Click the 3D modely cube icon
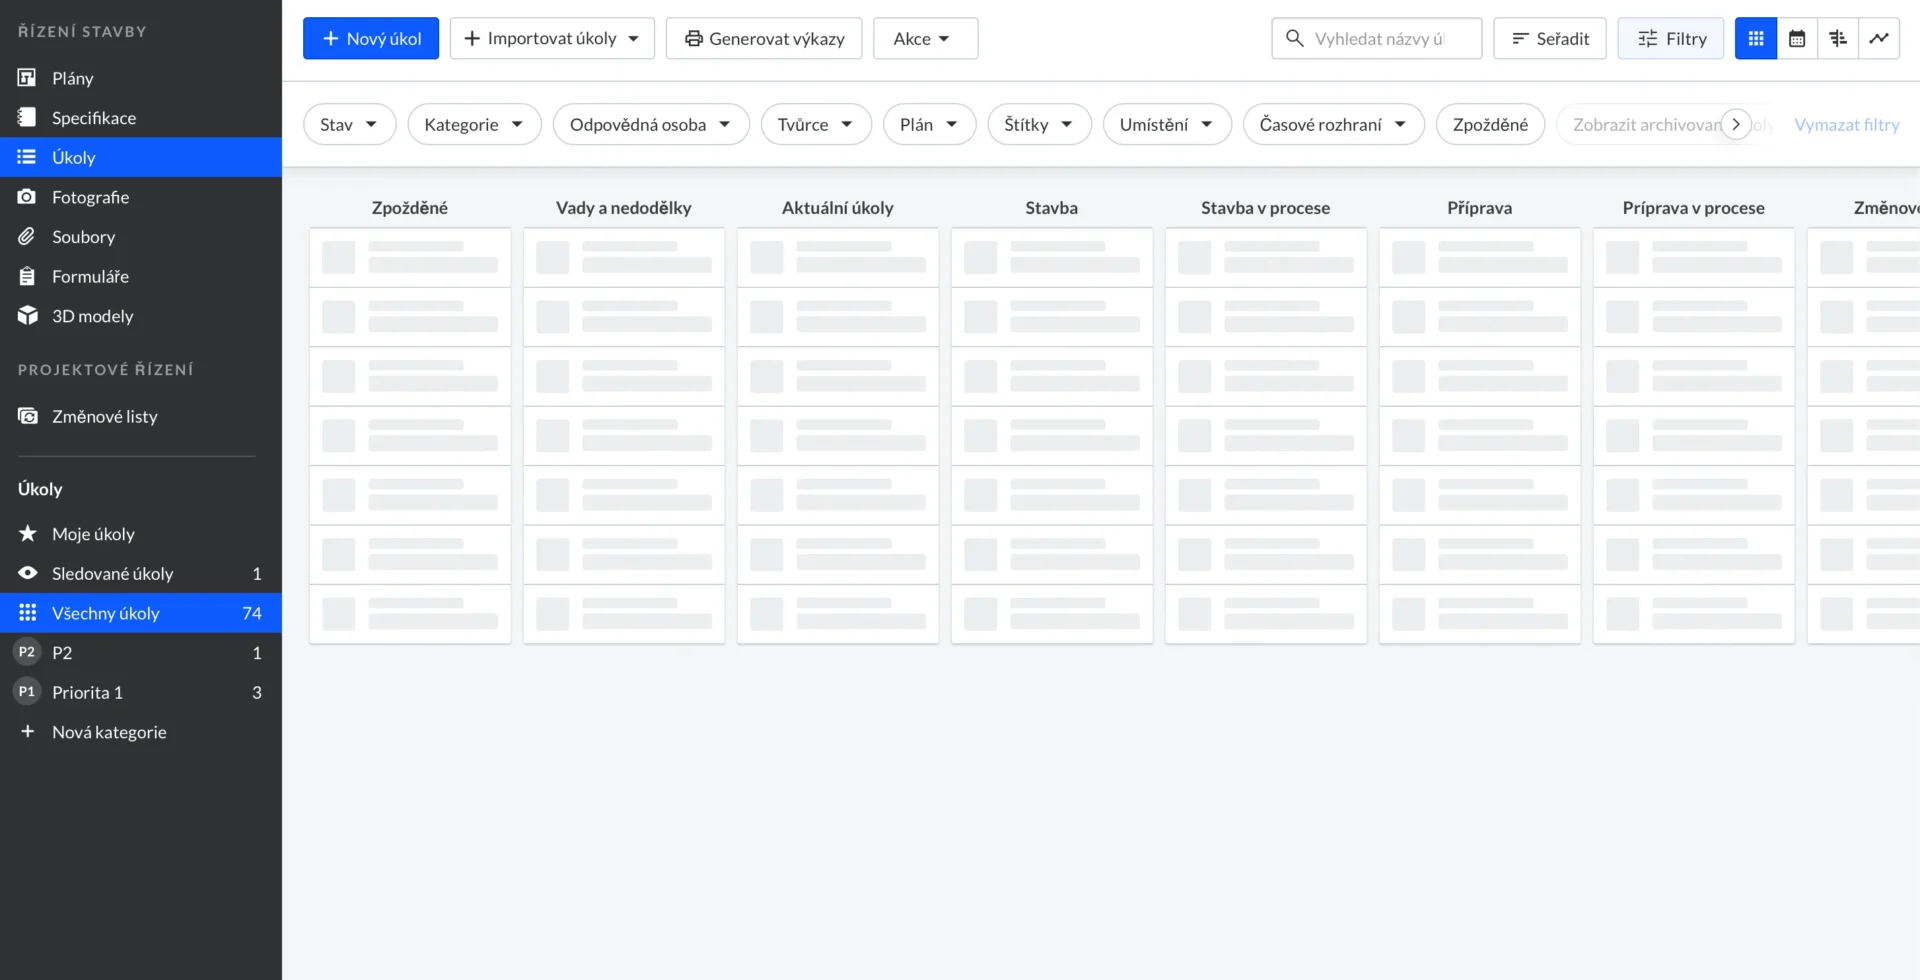Screen dimensions: 1920x980 point(27,316)
